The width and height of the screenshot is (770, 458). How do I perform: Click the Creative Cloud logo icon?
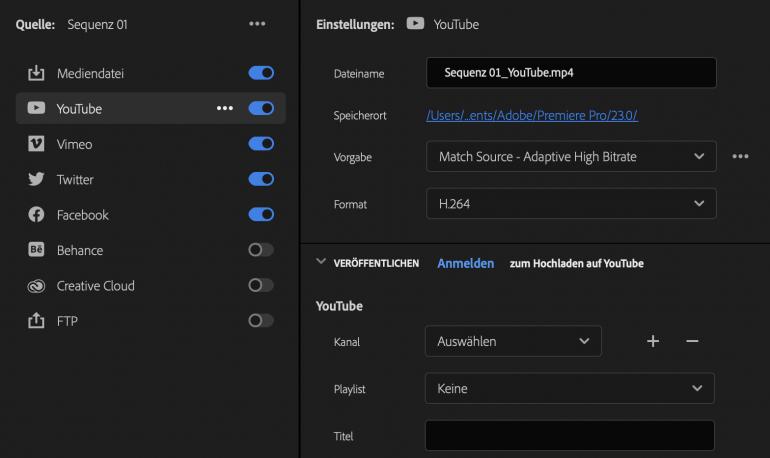36,286
